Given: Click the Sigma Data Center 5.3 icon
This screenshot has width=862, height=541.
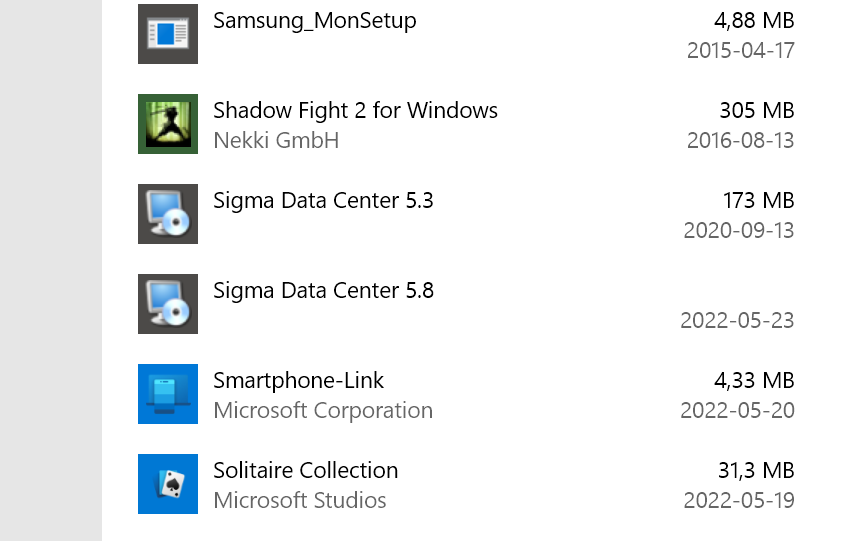Looking at the screenshot, I should pyautogui.click(x=168, y=214).
